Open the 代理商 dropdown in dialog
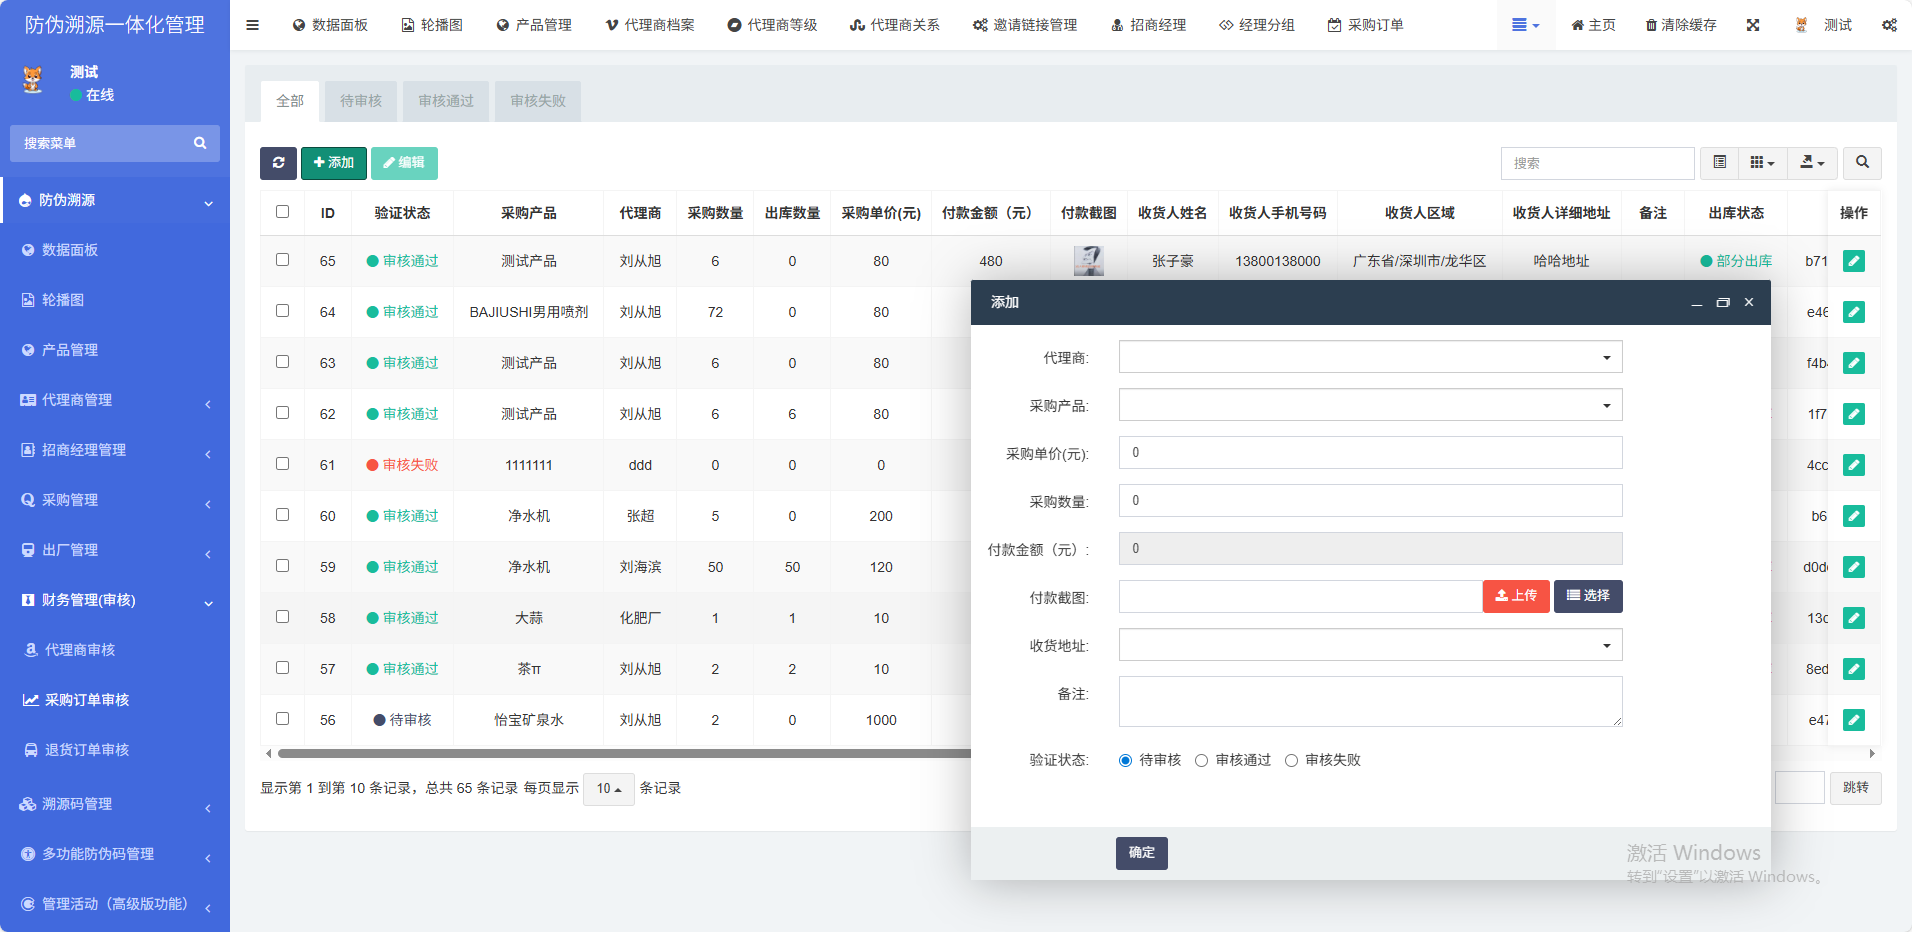This screenshot has width=1912, height=932. coord(1370,357)
